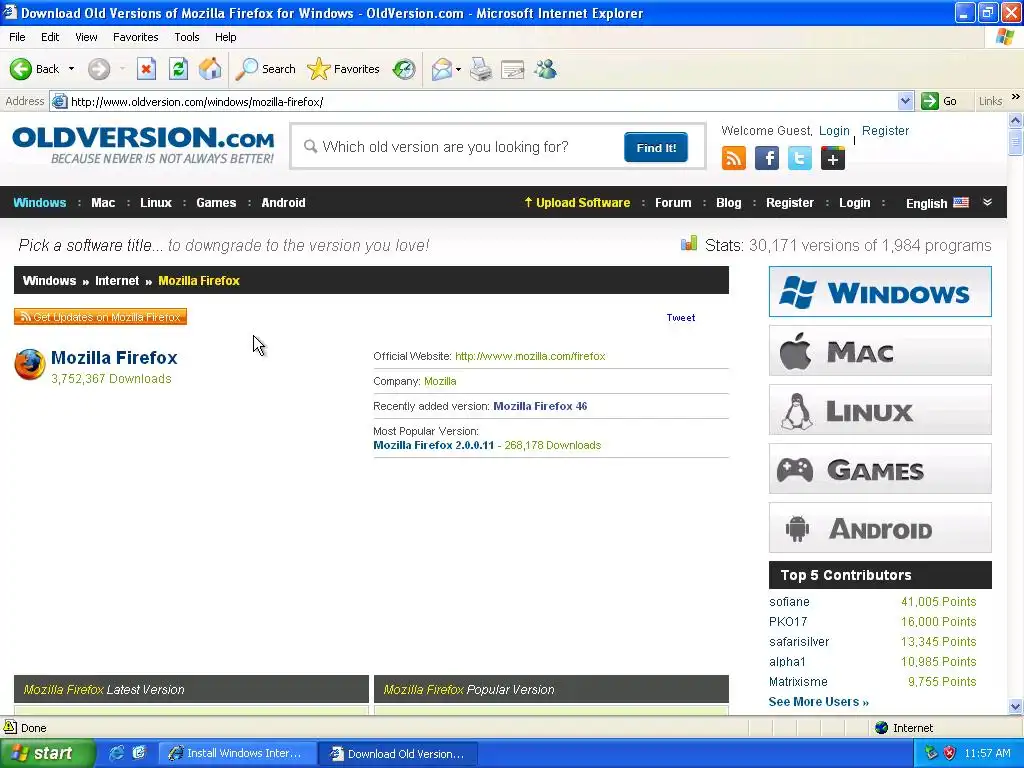Open contributor sofiane profile
This screenshot has width=1024, height=768.
(789, 602)
